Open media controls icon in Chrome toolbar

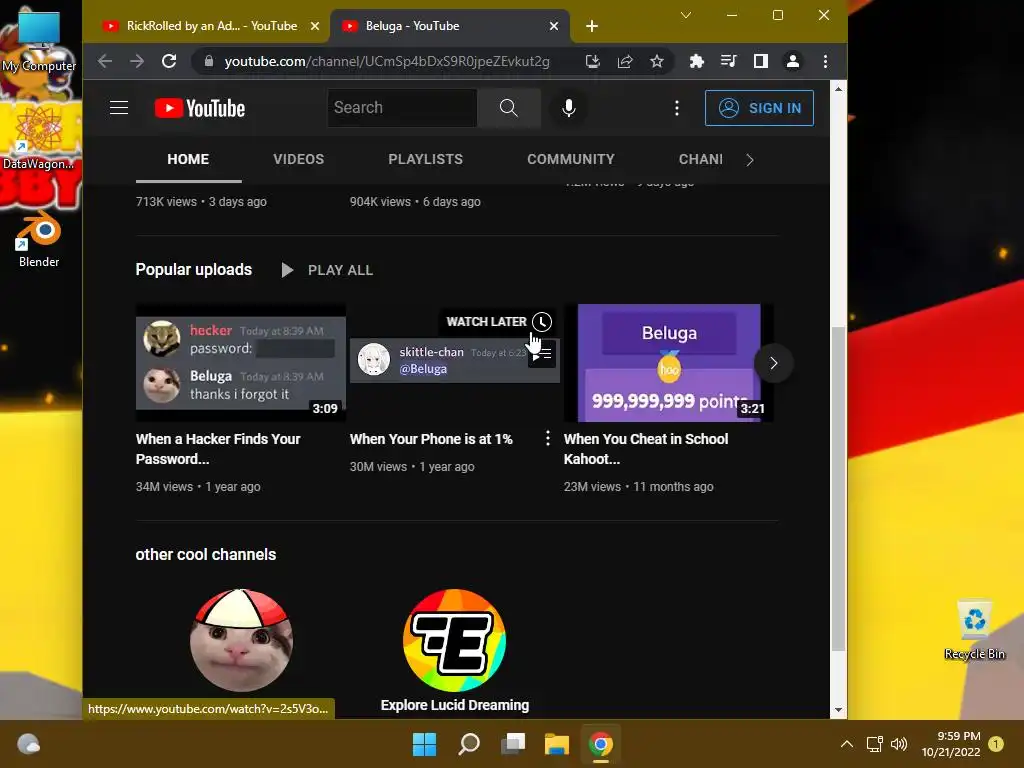click(x=728, y=61)
